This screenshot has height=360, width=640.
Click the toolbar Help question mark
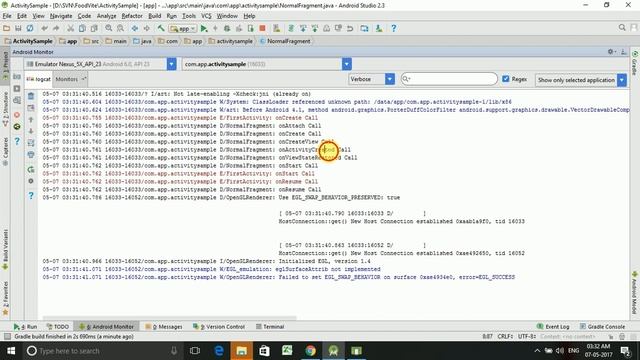[393, 28]
